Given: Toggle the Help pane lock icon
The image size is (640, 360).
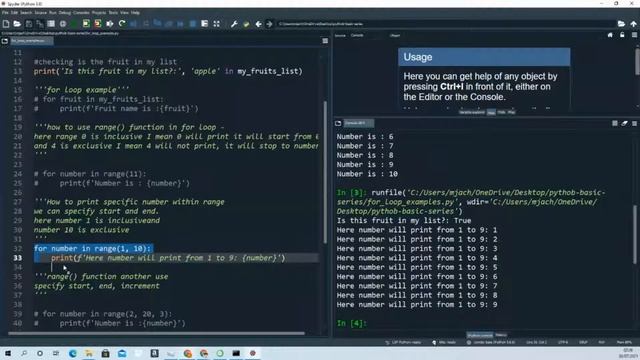Looking at the screenshot, I should pos(622,35).
